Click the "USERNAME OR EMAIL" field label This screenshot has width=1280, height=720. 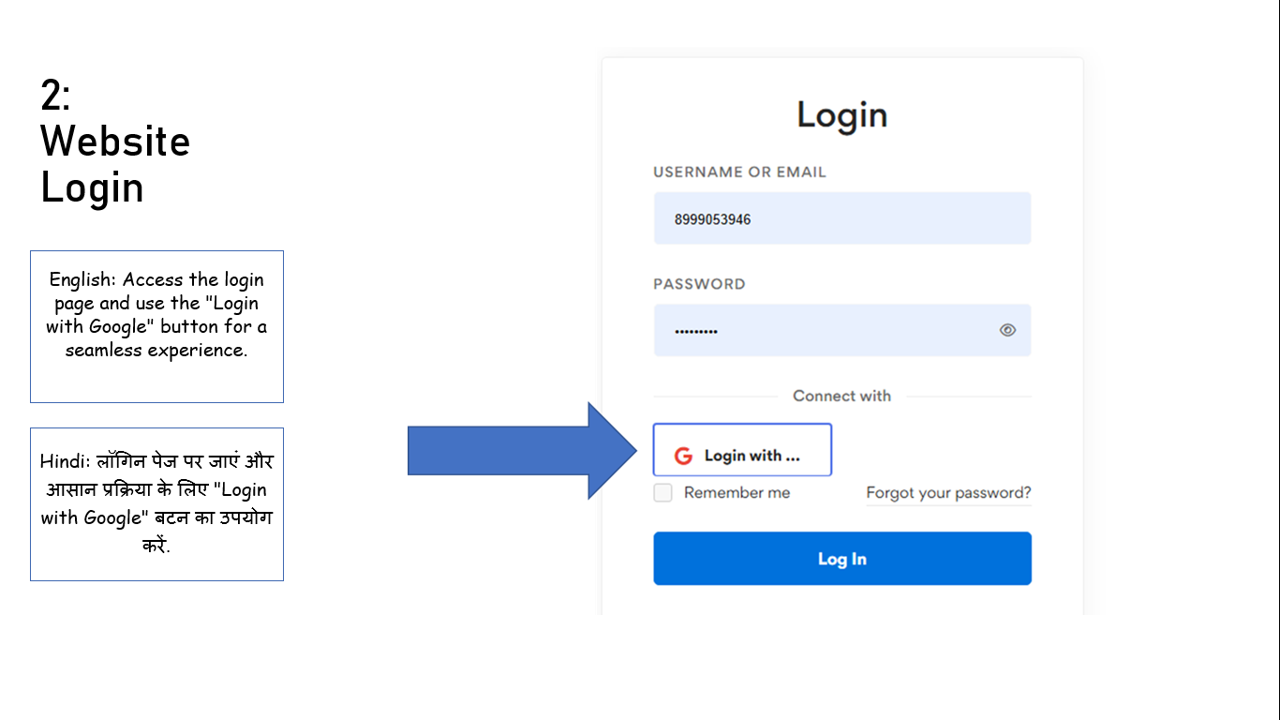740,172
